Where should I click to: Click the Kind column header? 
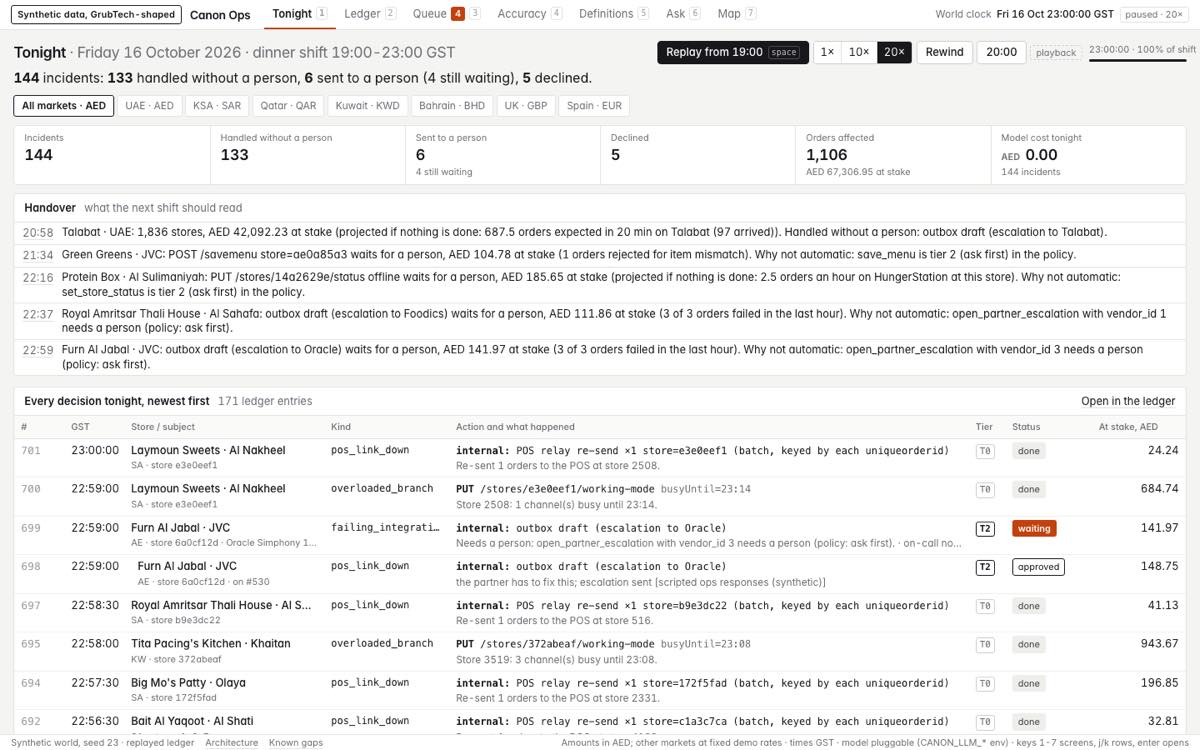click(x=341, y=427)
